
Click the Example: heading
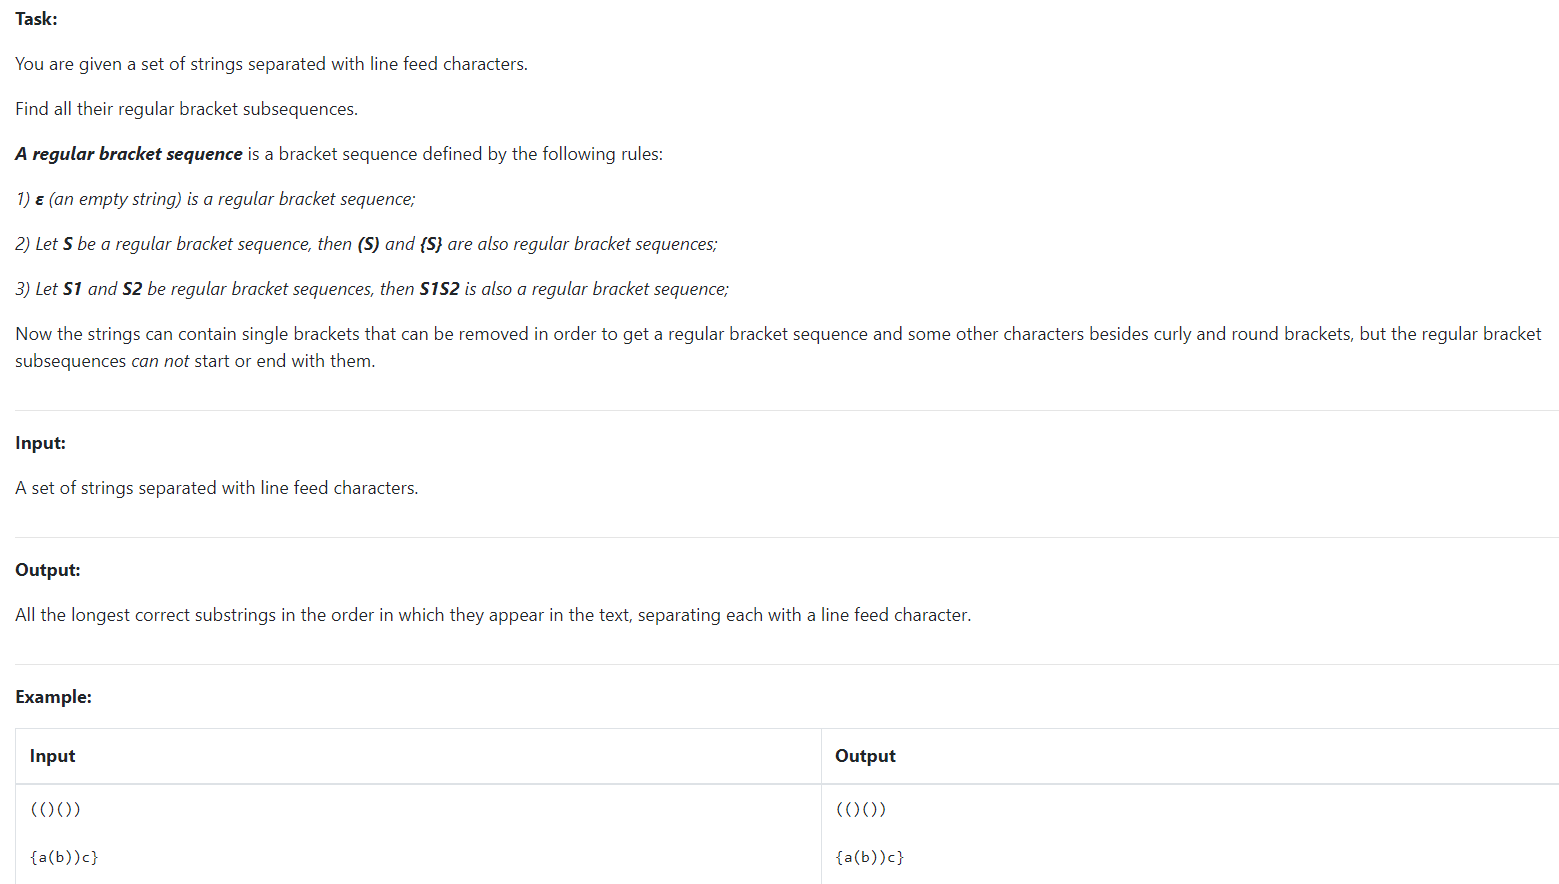(x=53, y=697)
